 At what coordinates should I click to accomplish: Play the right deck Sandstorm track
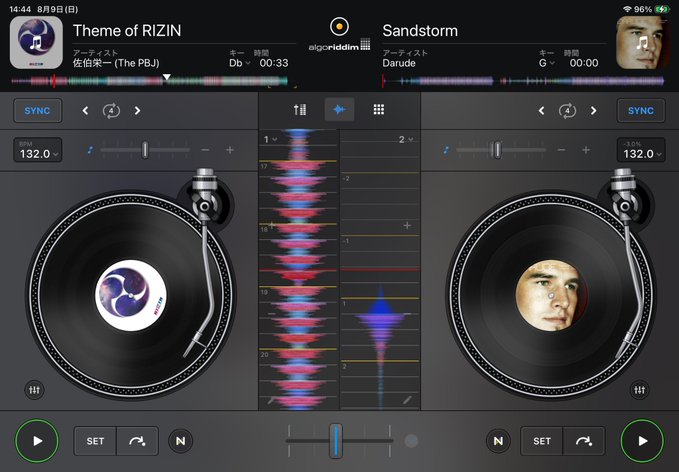pyautogui.click(x=642, y=441)
